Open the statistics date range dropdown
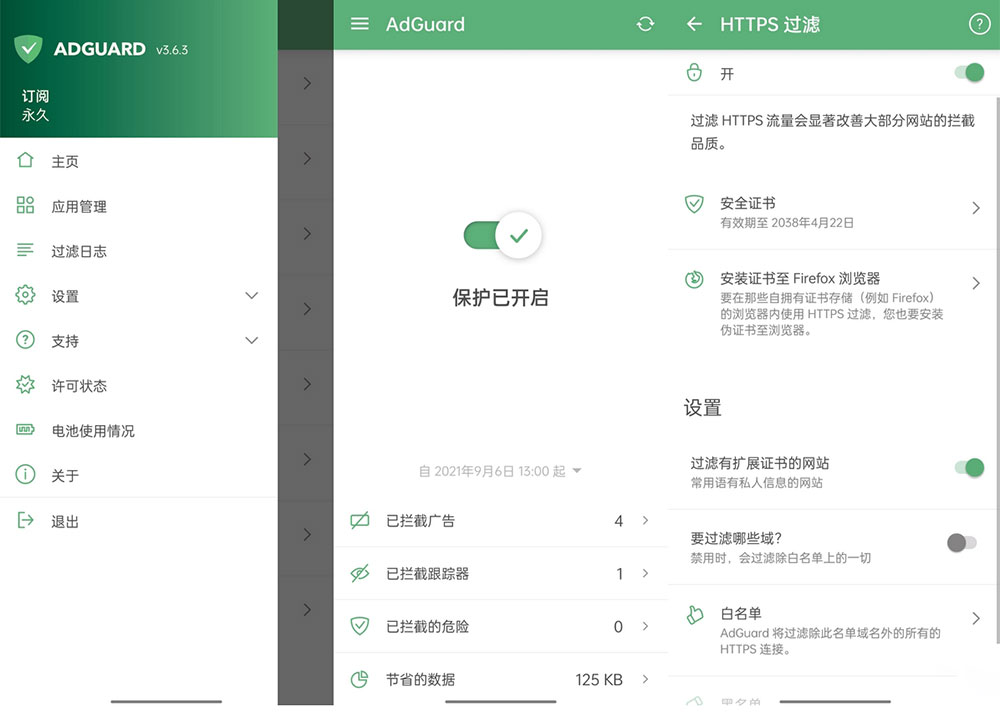The width and height of the screenshot is (1000, 712). 577,470
